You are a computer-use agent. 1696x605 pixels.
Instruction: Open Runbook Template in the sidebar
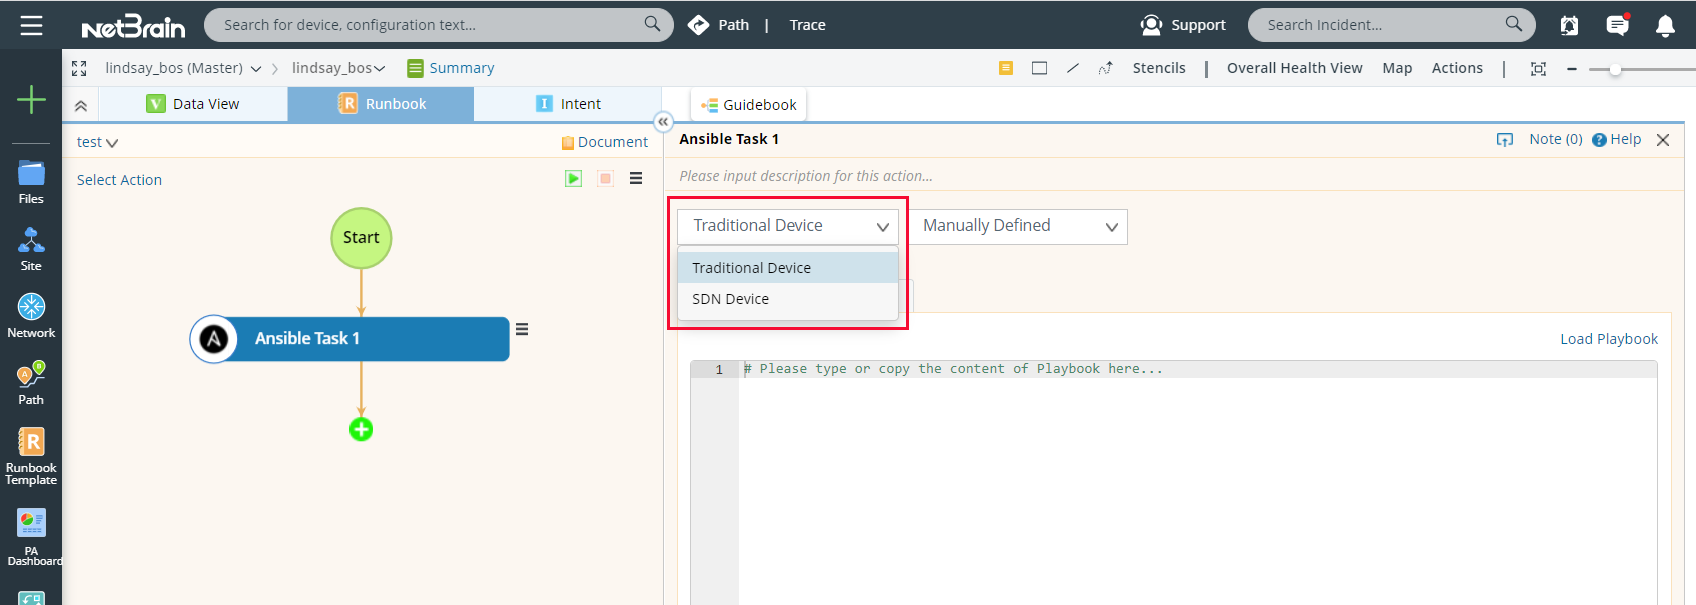(x=31, y=457)
